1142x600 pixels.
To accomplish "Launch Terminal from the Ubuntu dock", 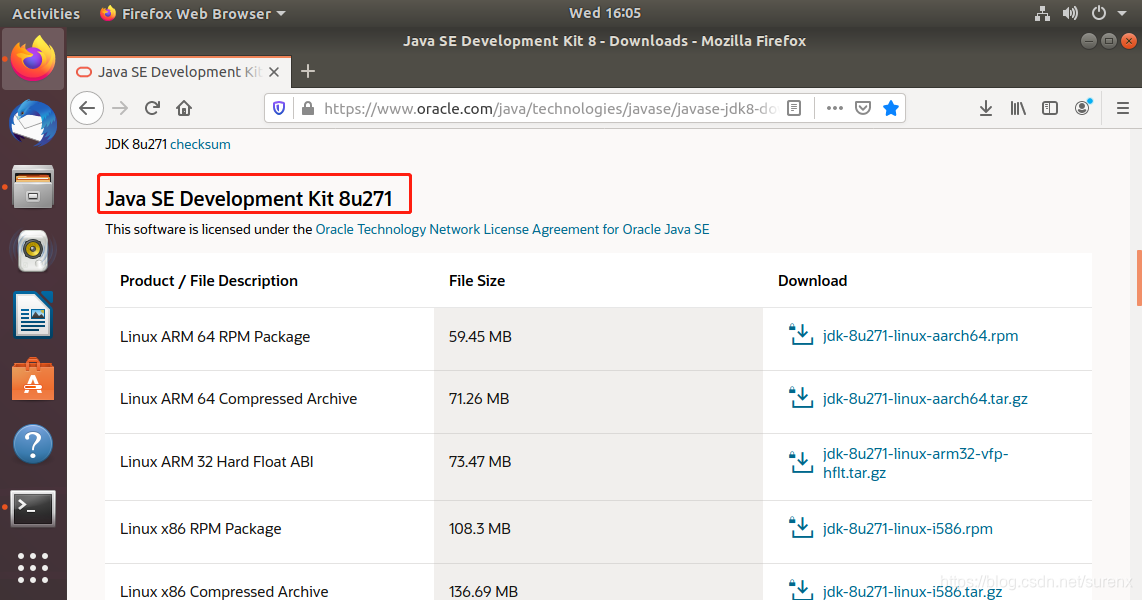I will 33,508.
